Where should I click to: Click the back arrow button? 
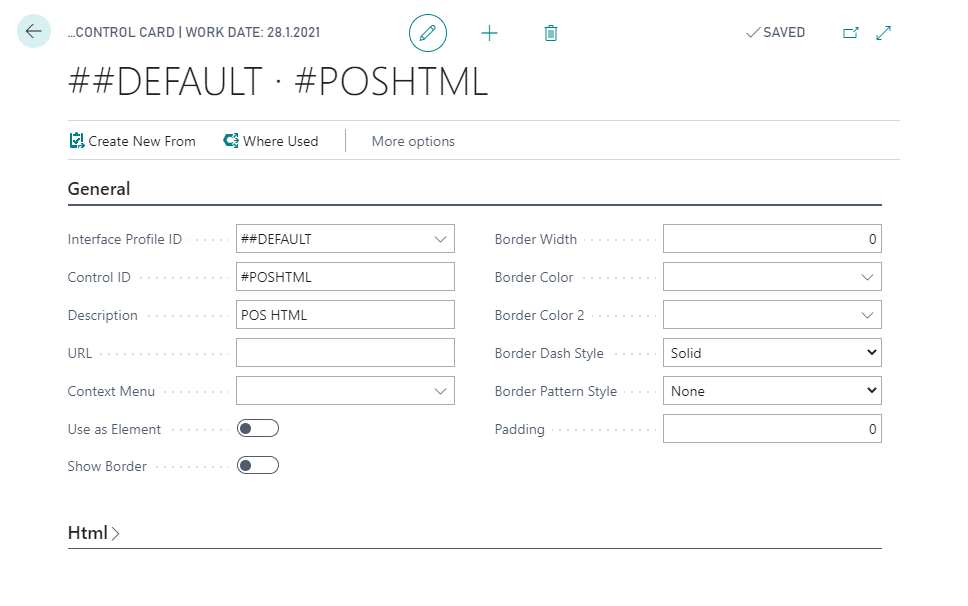[x=34, y=32]
